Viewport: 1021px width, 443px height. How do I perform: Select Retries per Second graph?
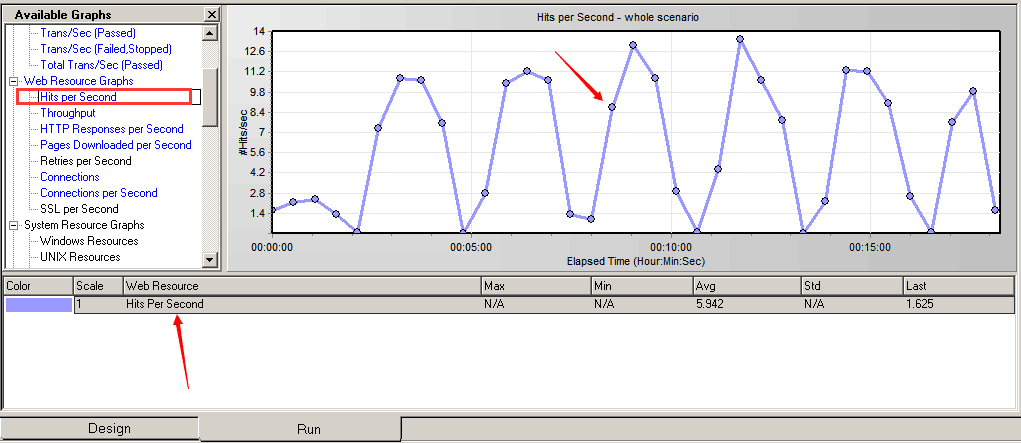click(85, 161)
